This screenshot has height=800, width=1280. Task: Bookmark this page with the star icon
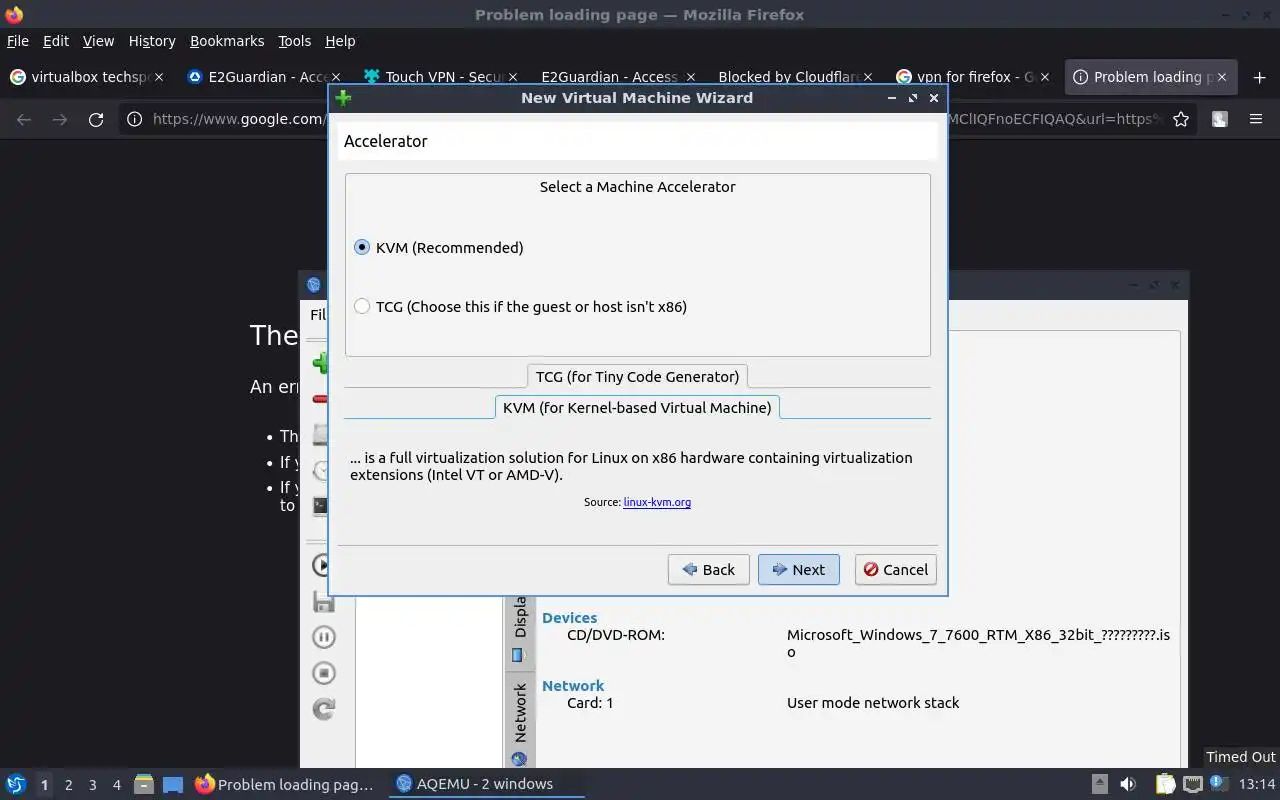pyautogui.click(x=1181, y=119)
